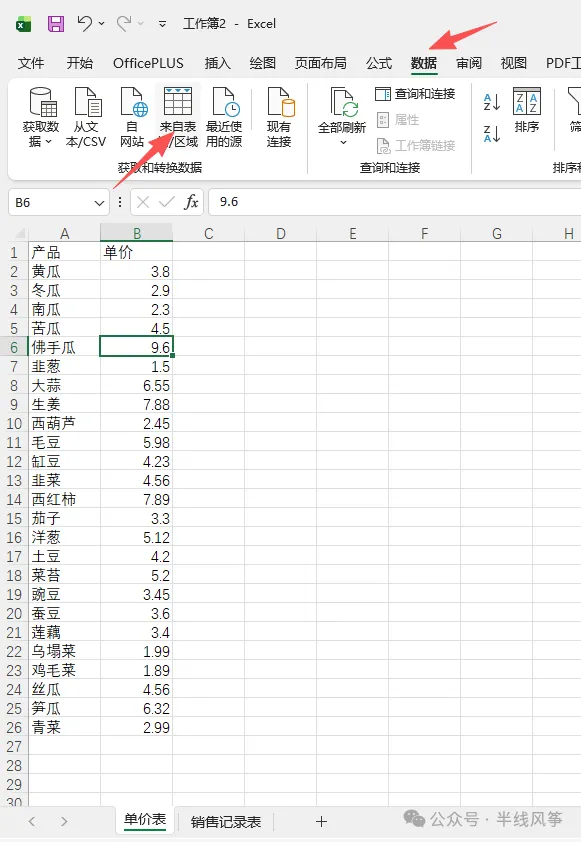The image size is (581, 842).
Task: Switch to the 页面布局 ribbon tab
Action: [321, 63]
